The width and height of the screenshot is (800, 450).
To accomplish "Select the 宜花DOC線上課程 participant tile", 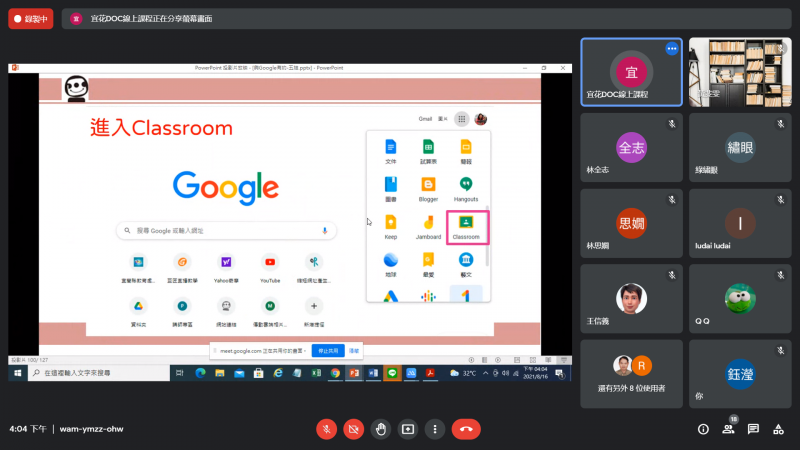I will (x=631, y=72).
